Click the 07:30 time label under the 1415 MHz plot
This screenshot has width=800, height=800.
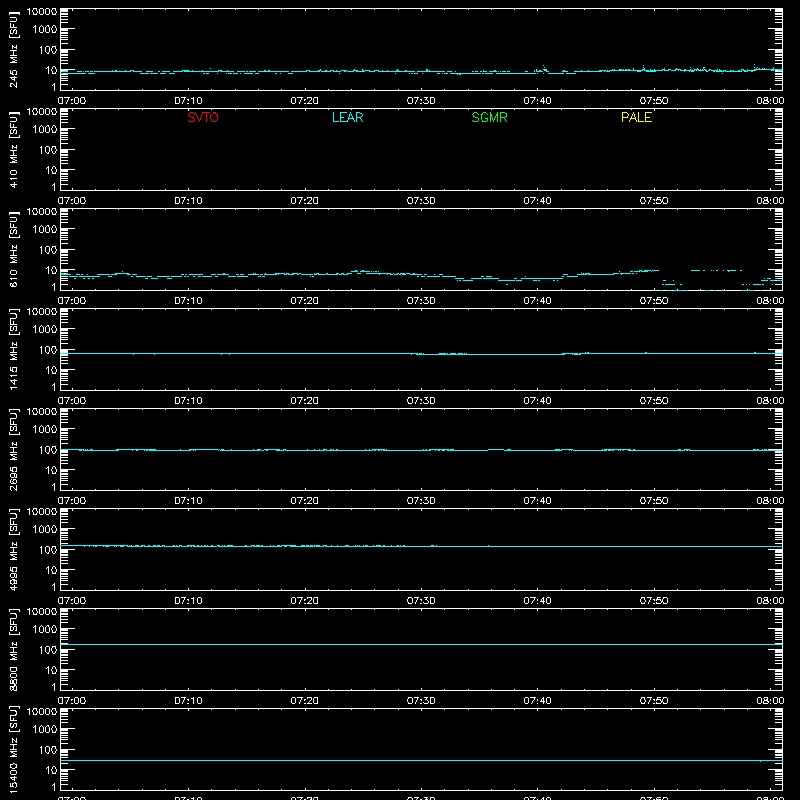421,401
